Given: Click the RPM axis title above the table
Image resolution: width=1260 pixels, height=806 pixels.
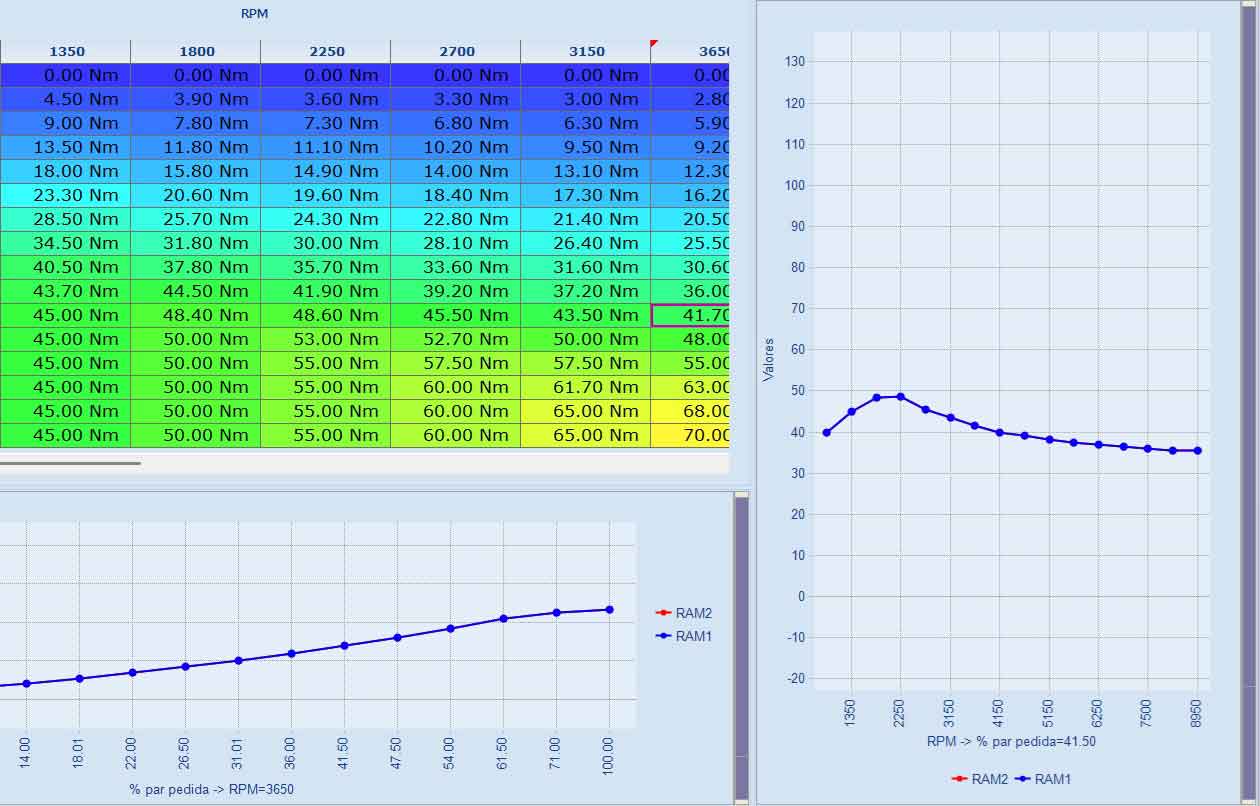Looking at the screenshot, I should click(254, 14).
